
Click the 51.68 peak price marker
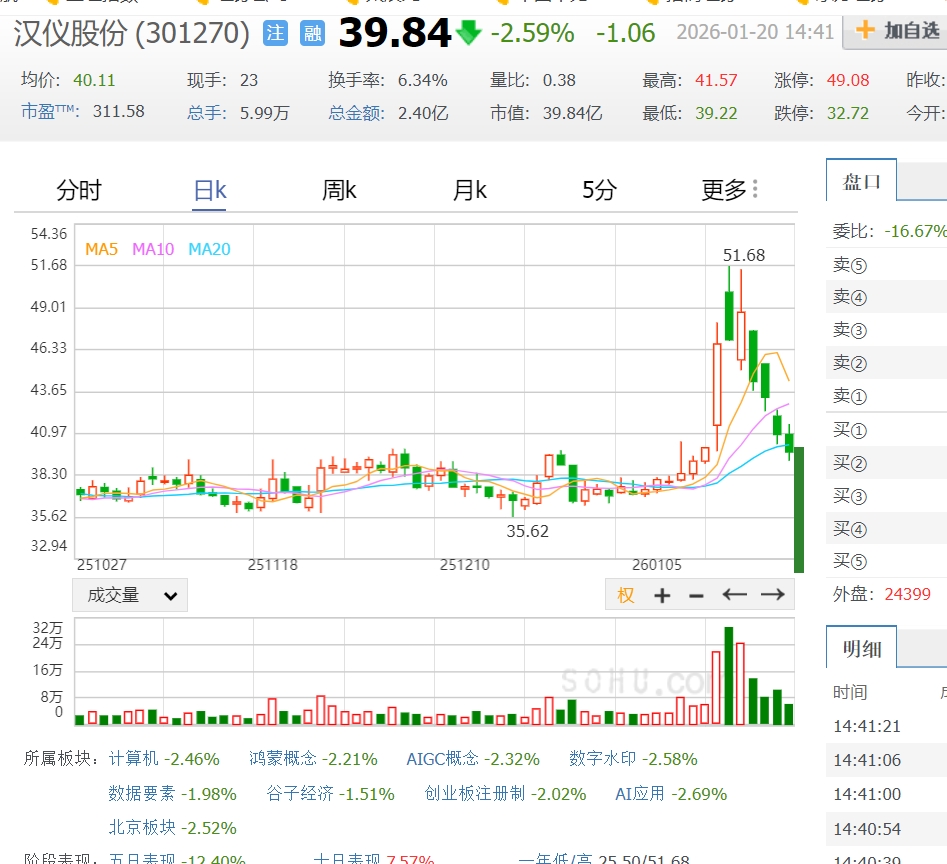pyautogui.click(x=743, y=255)
